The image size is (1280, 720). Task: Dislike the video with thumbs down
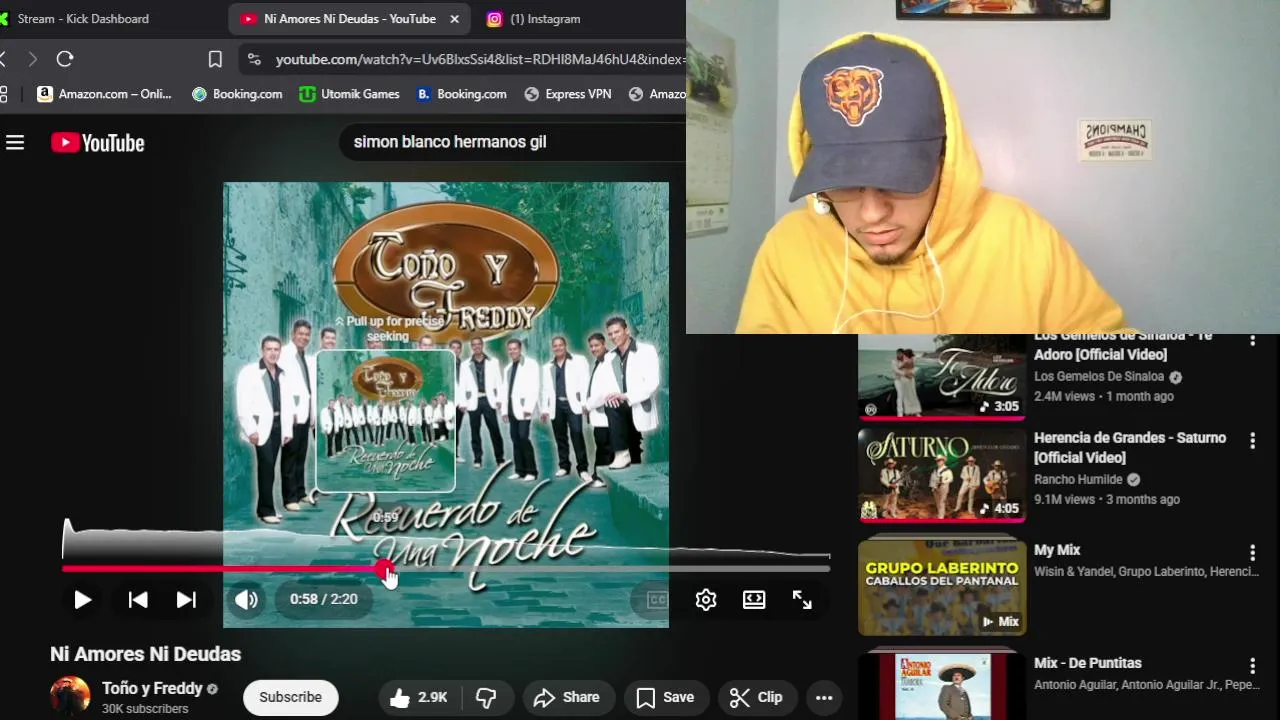486,697
